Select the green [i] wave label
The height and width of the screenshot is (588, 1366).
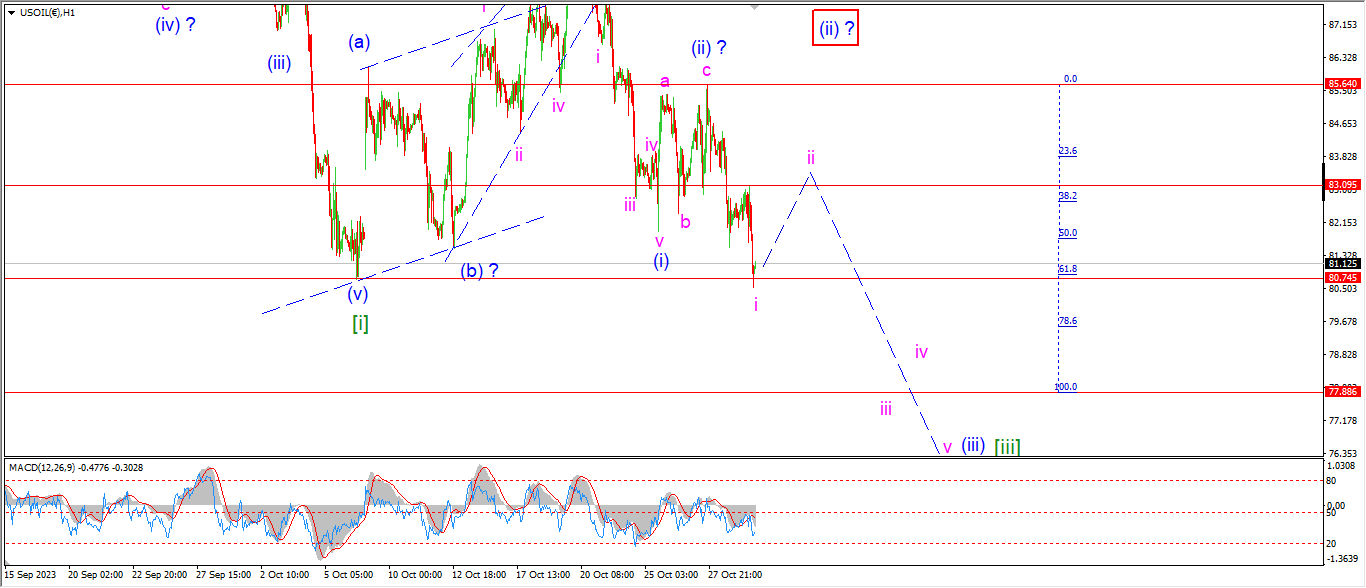pyautogui.click(x=360, y=323)
